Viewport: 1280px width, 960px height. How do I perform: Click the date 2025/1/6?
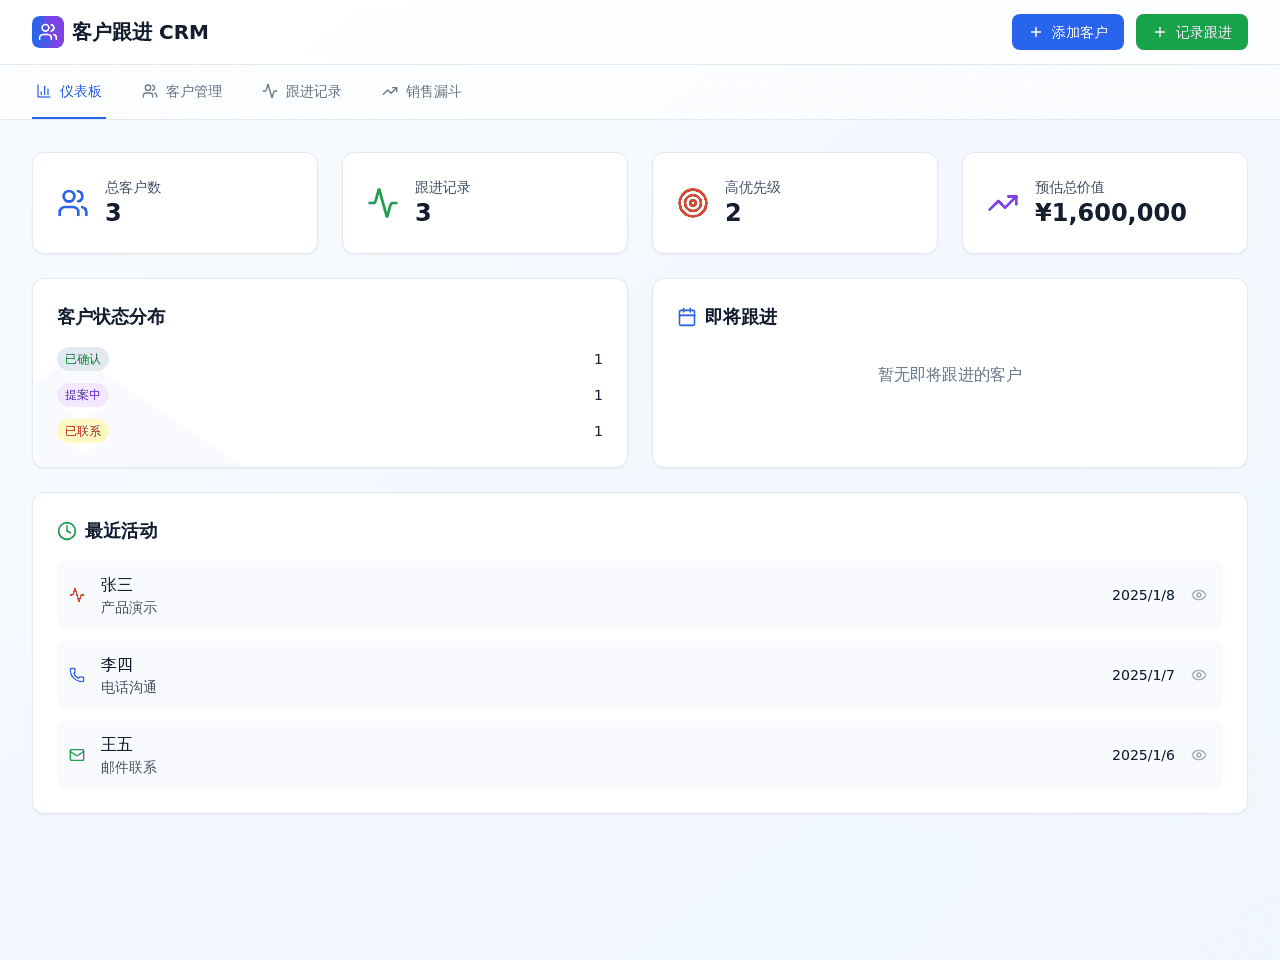[x=1143, y=755]
